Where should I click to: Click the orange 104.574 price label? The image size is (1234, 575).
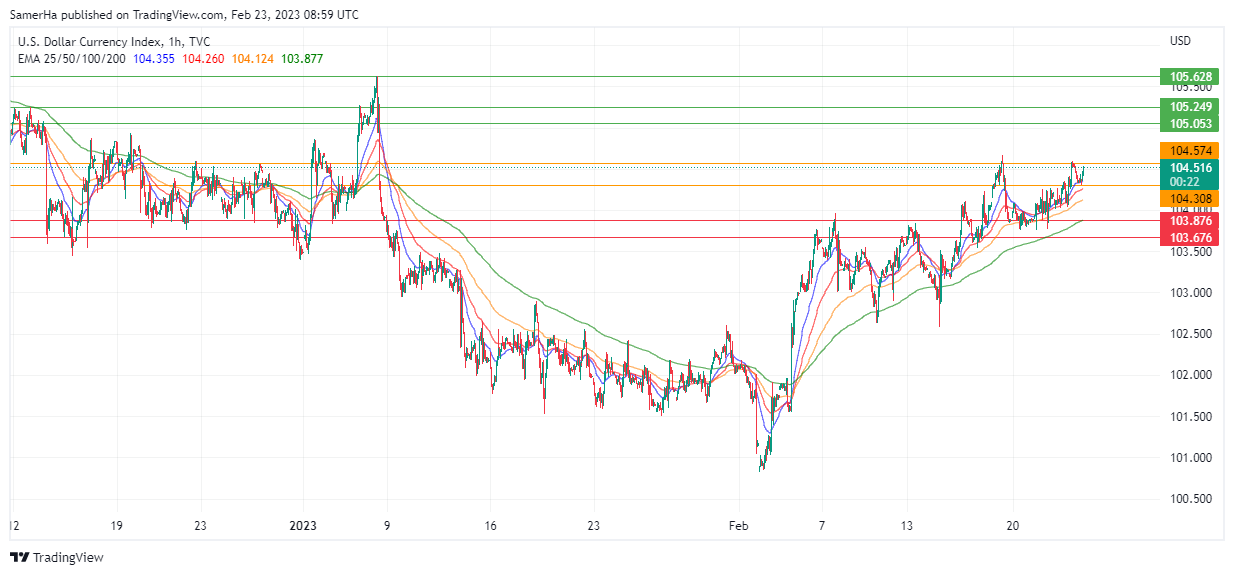click(1191, 150)
